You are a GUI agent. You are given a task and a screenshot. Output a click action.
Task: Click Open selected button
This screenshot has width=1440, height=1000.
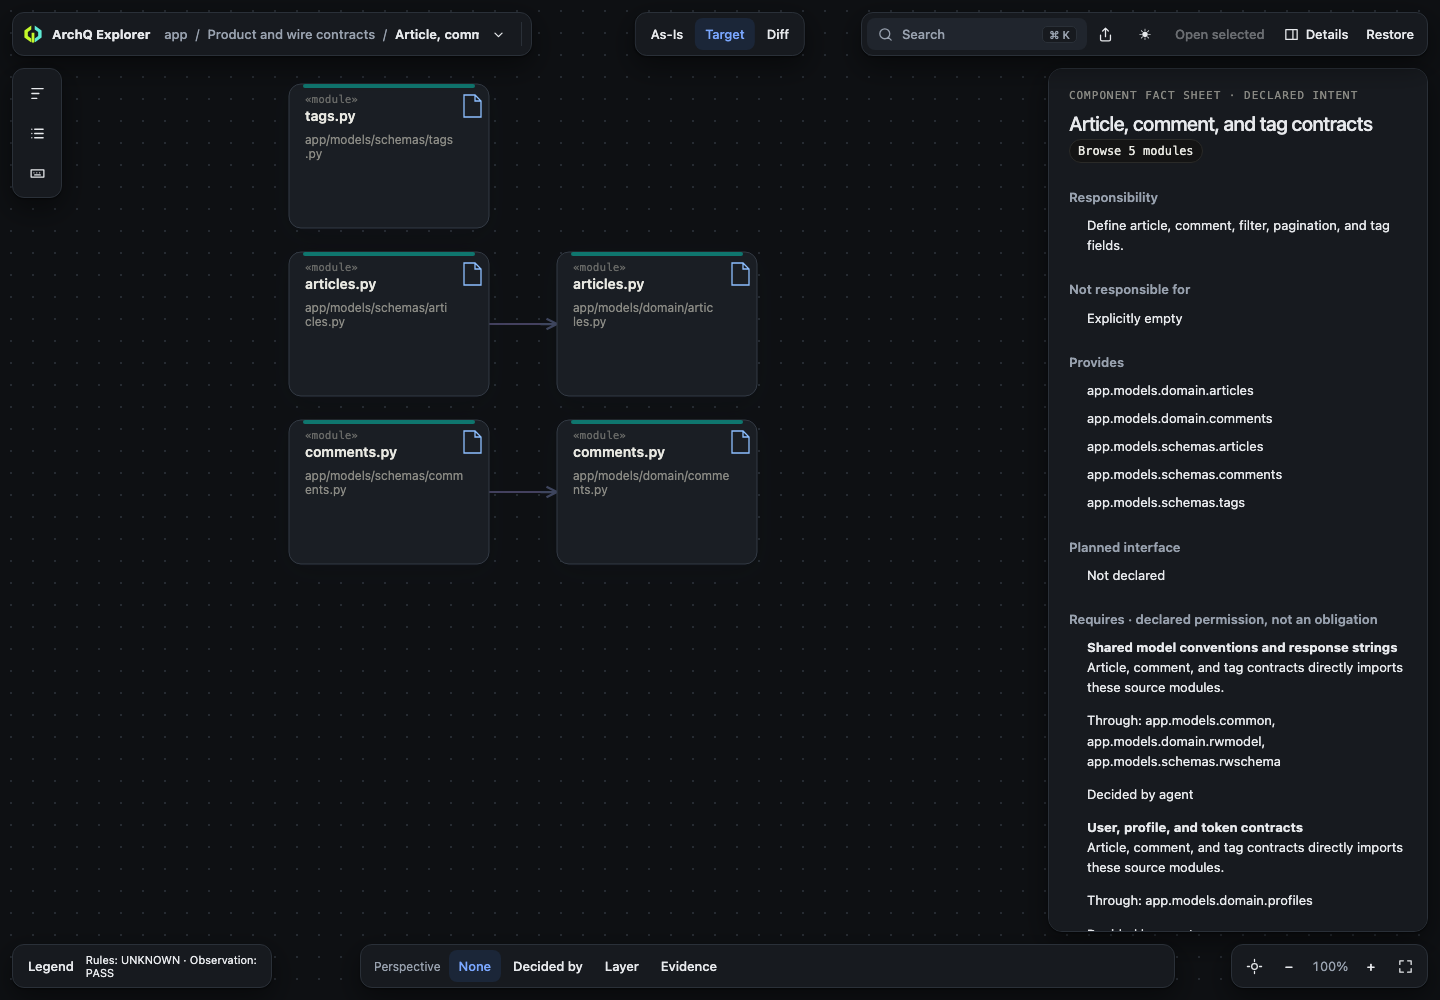(x=1219, y=34)
